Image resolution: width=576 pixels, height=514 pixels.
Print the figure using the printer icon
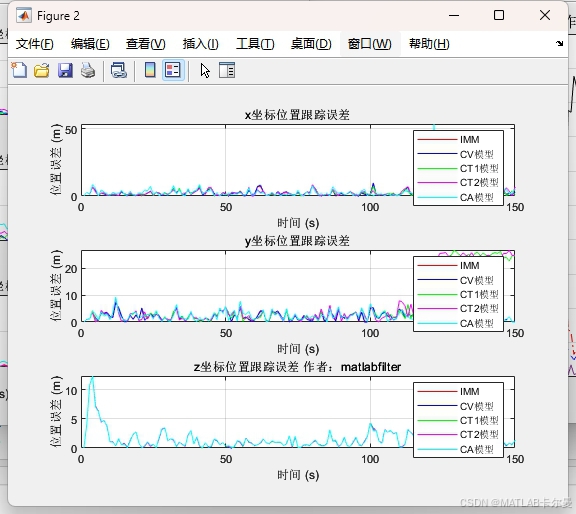[x=88, y=70]
